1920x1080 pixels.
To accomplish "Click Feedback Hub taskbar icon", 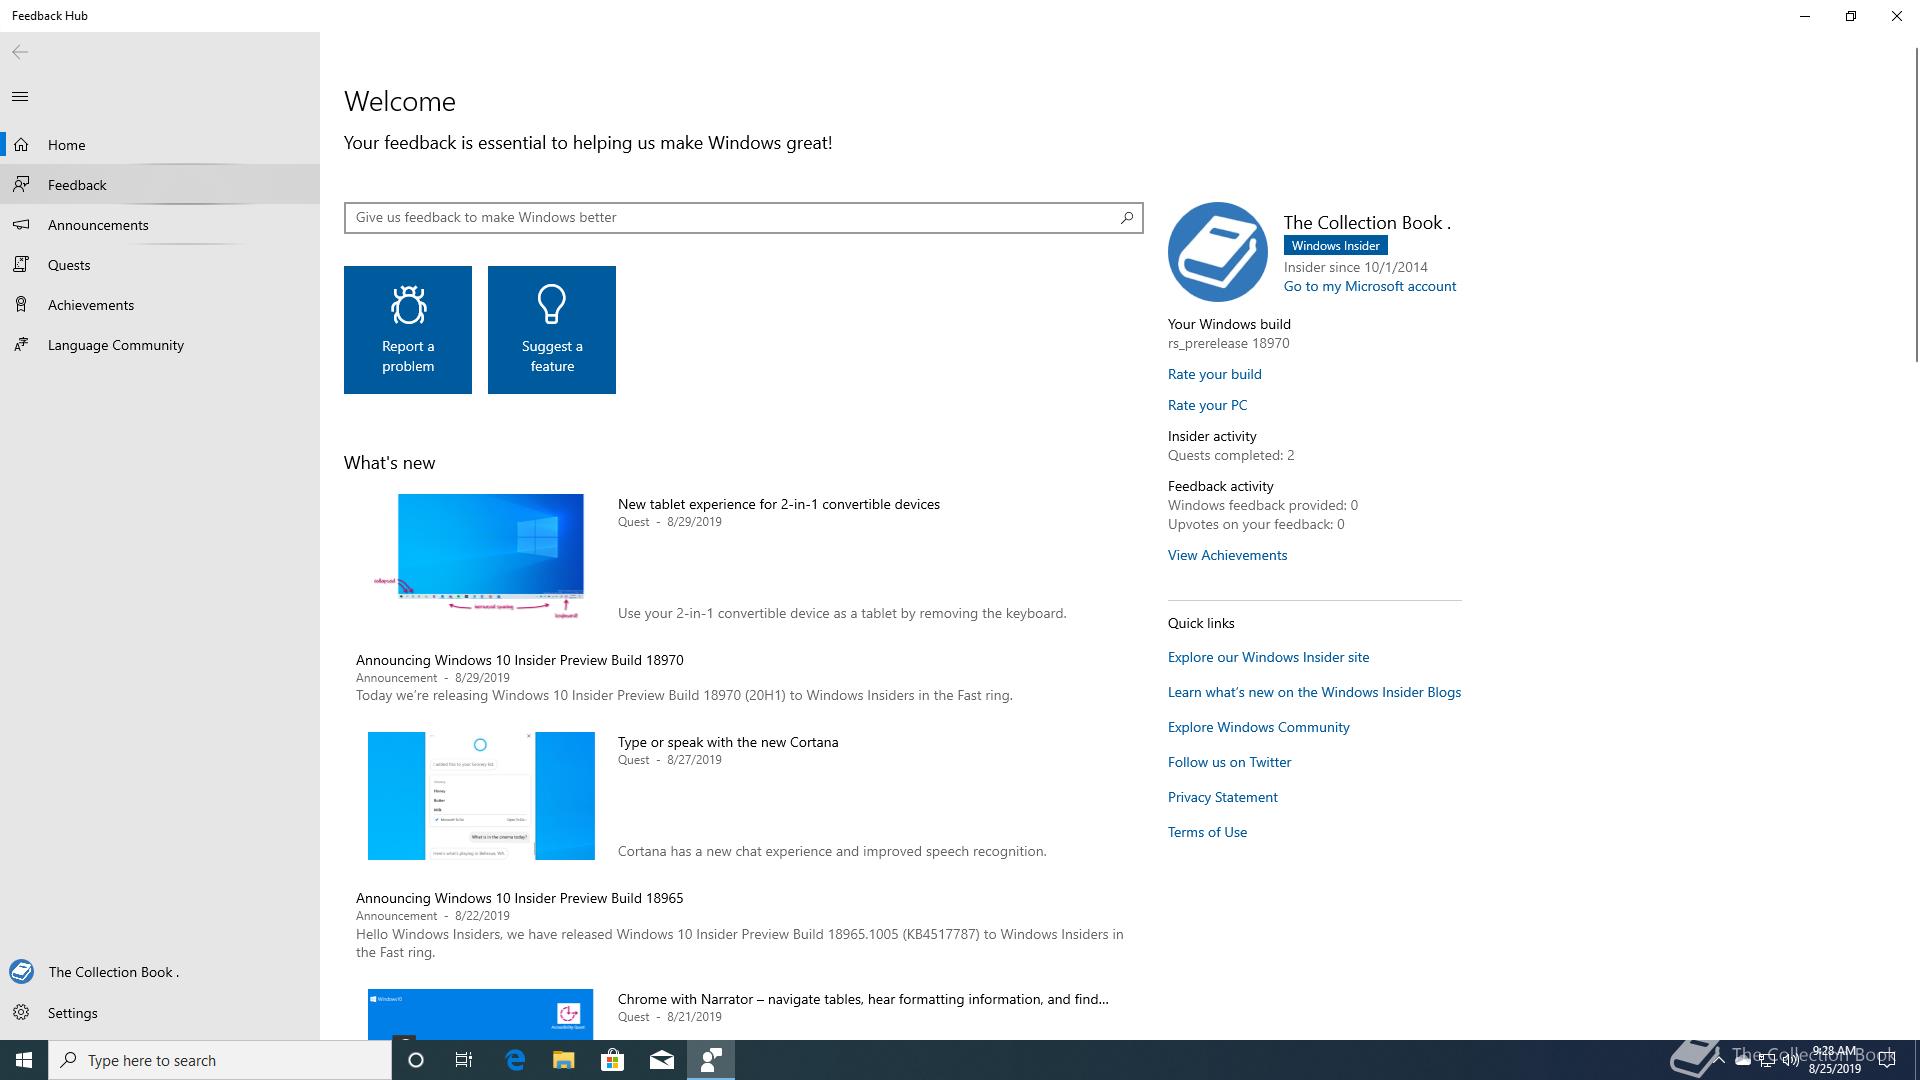I will click(711, 1060).
